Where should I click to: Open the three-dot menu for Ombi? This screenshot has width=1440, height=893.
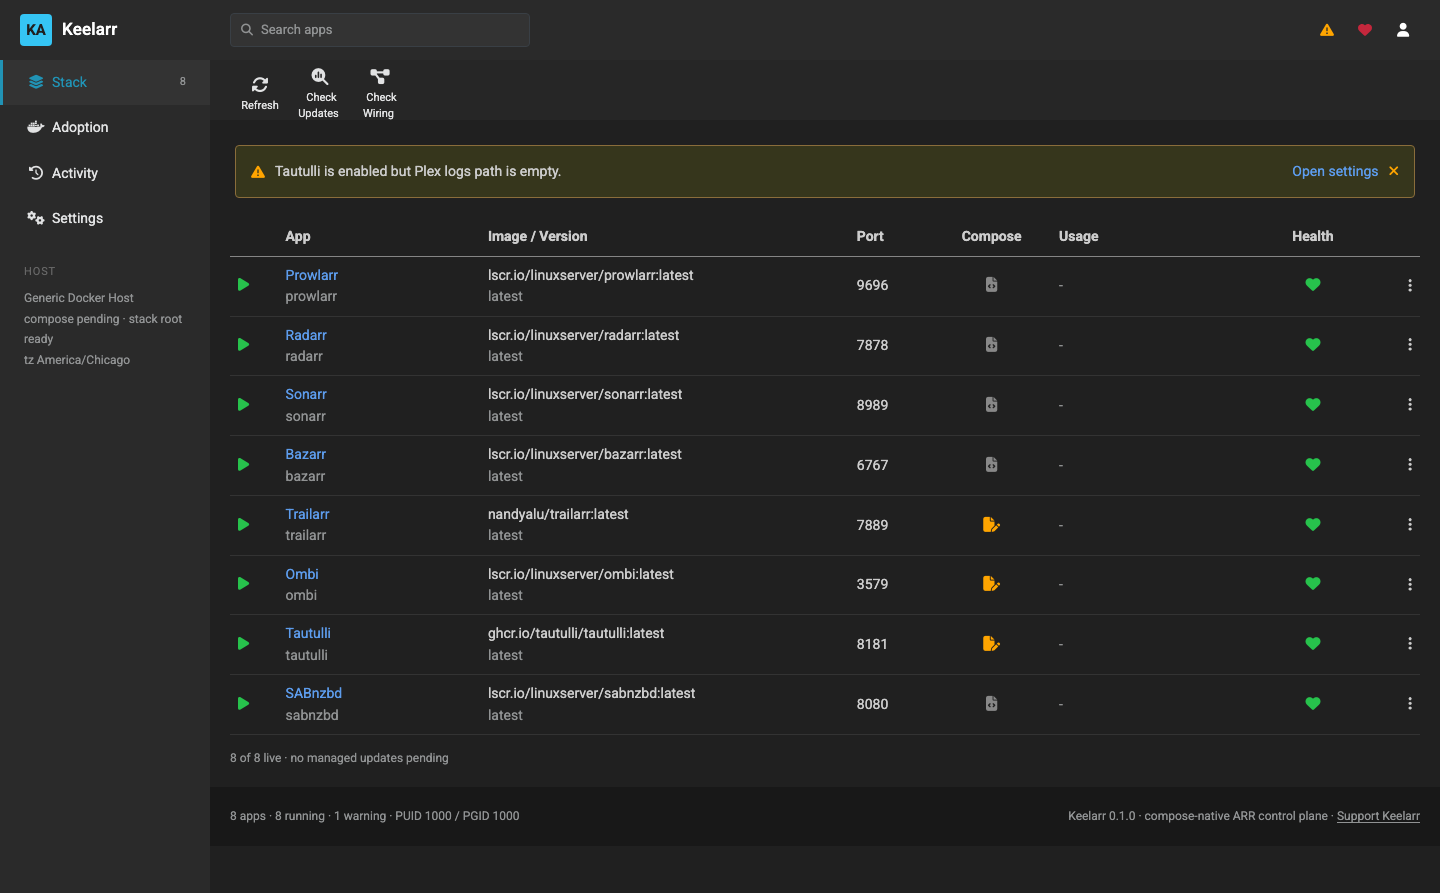tap(1410, 584)
